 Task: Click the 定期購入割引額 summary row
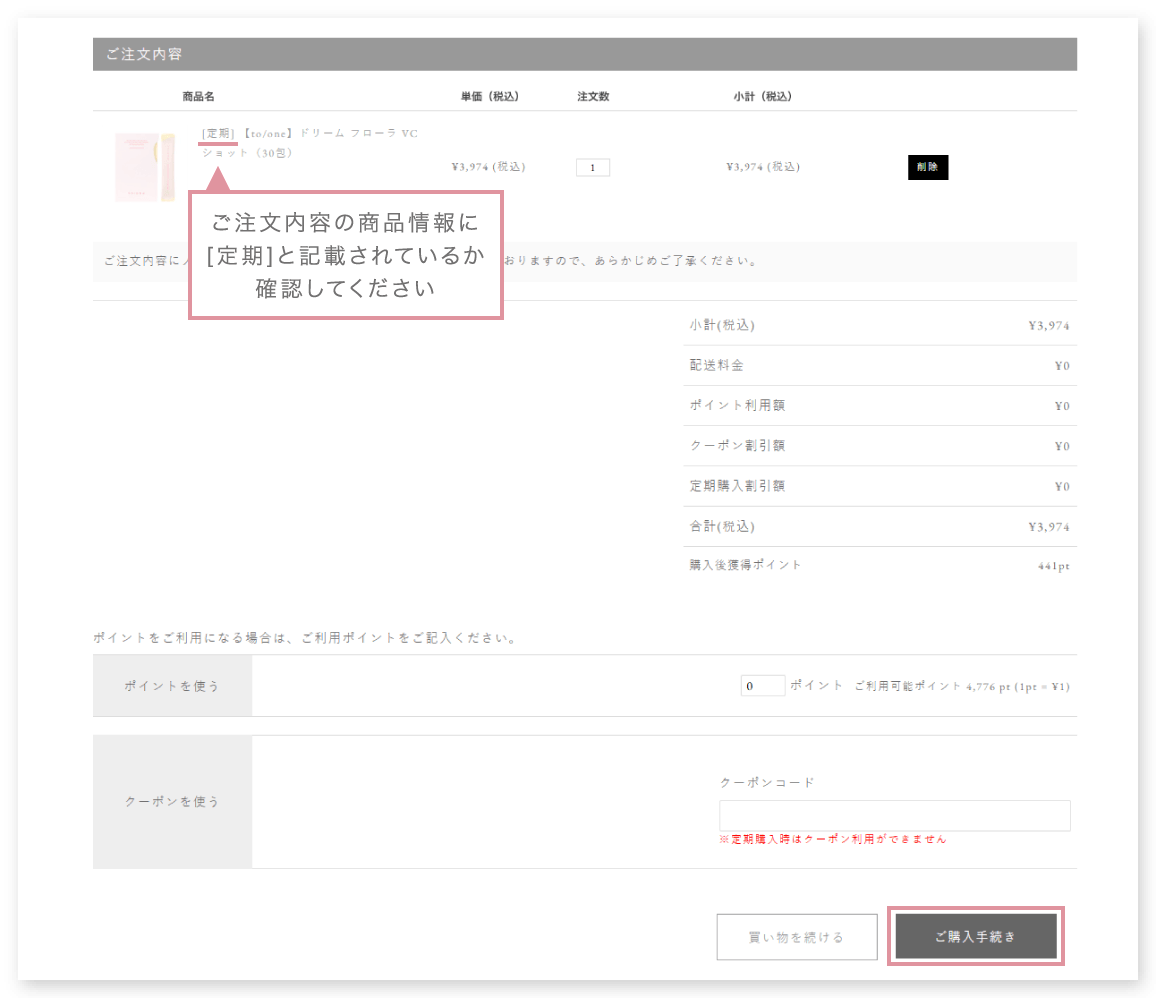click(880, 486)
